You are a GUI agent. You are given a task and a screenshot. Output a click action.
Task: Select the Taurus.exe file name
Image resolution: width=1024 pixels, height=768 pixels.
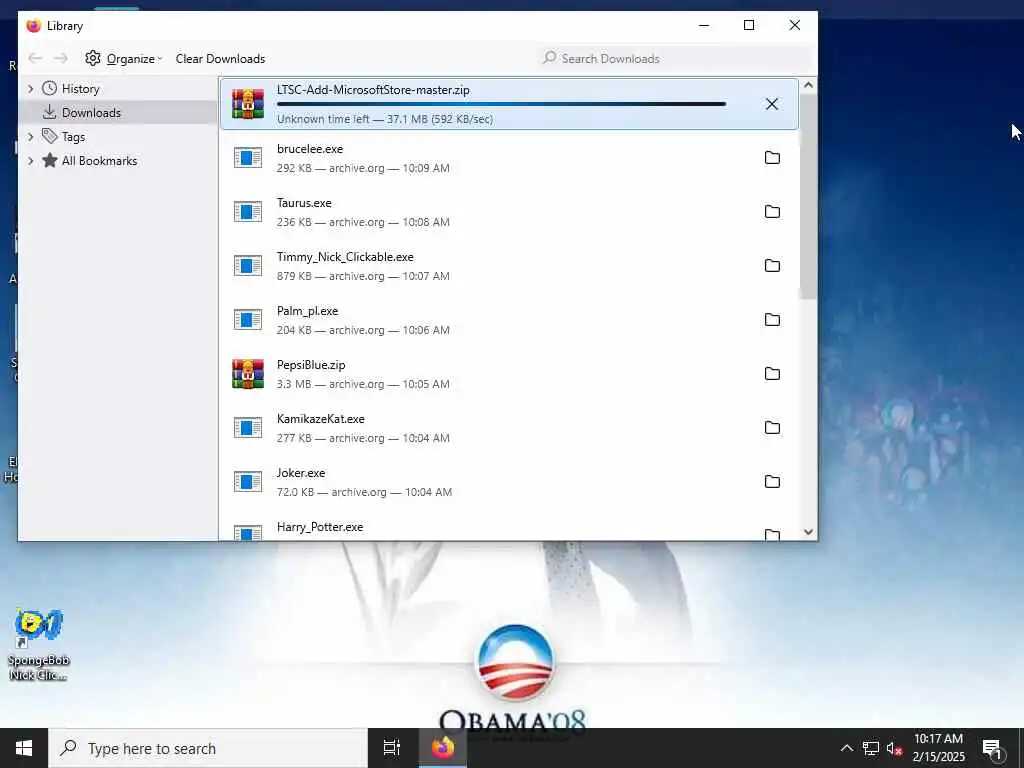coord(304,203)
